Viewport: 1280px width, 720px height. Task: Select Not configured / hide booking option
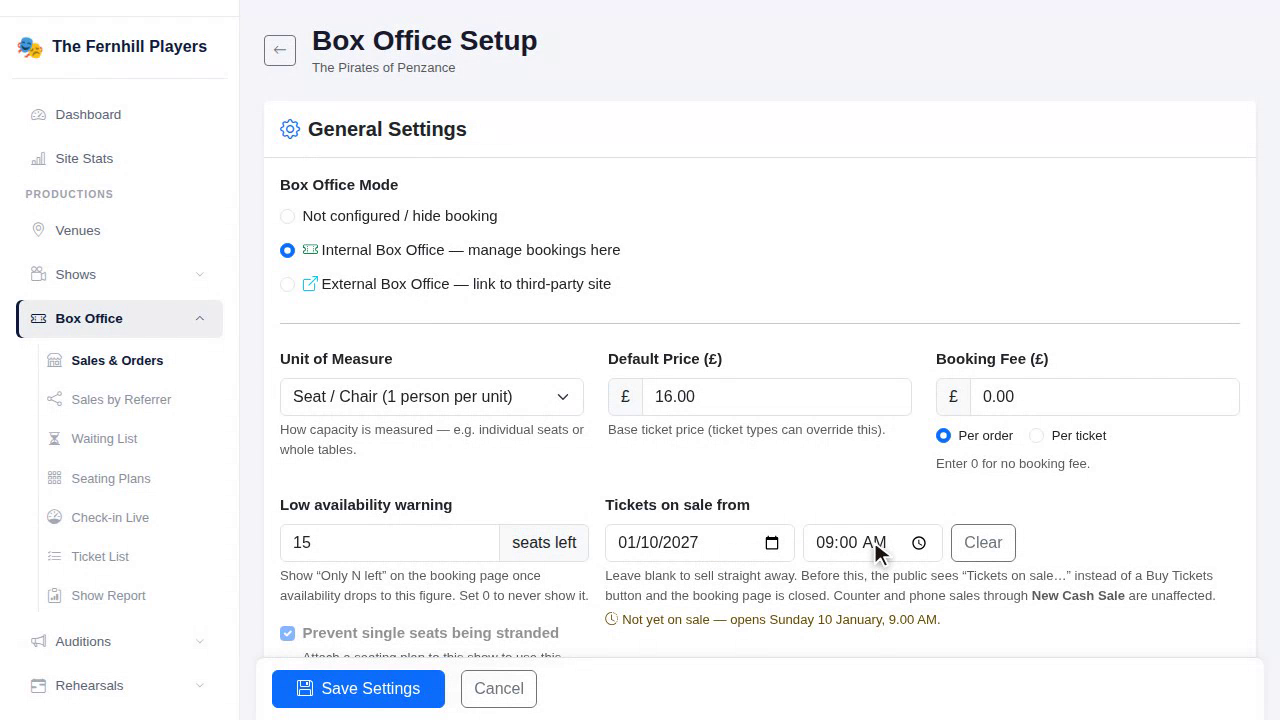[x=288, y=216]
